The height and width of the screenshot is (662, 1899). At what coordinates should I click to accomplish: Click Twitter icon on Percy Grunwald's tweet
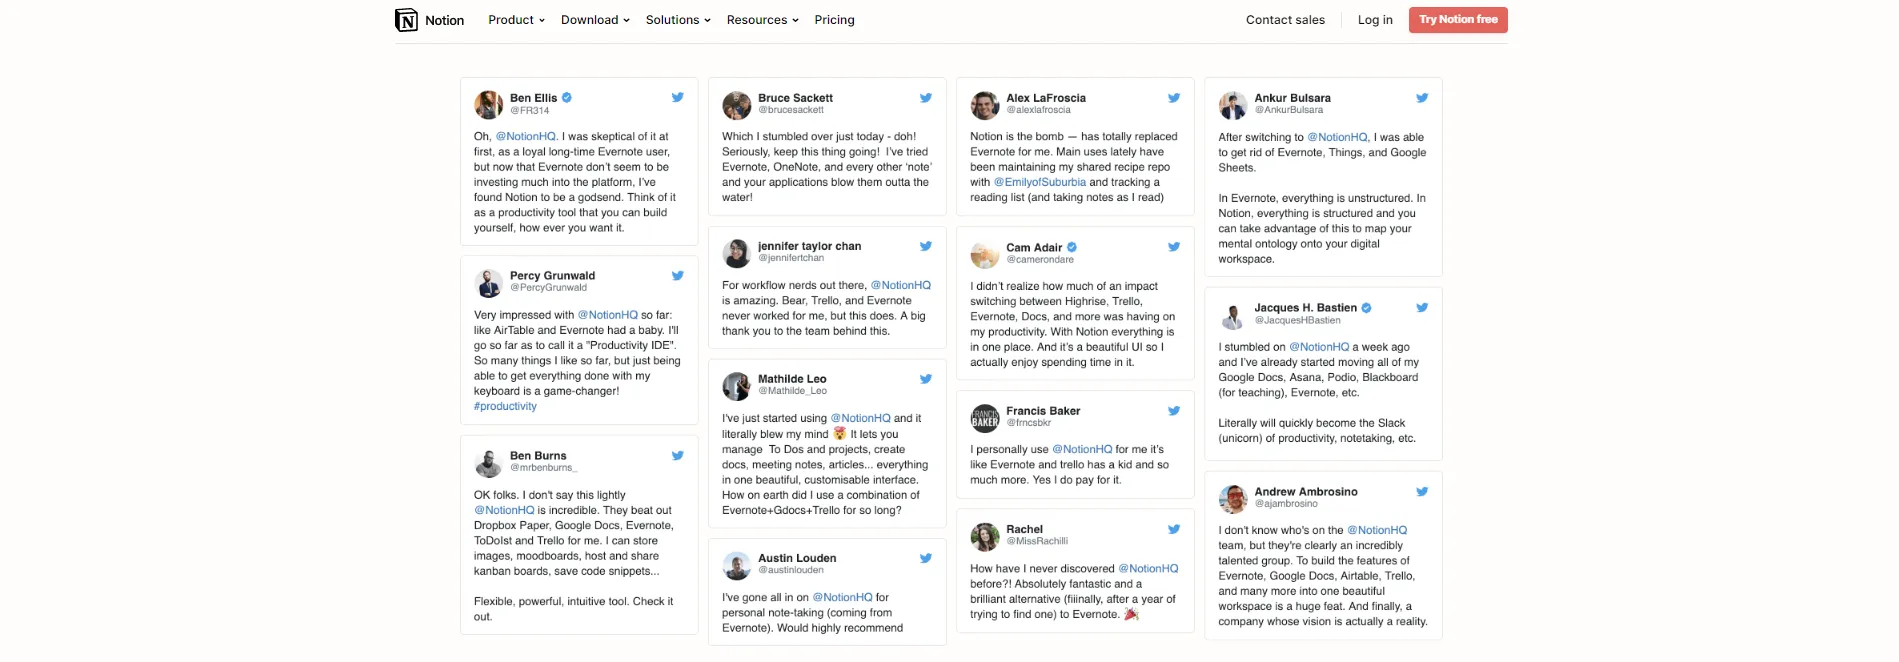tap(677, 276)
